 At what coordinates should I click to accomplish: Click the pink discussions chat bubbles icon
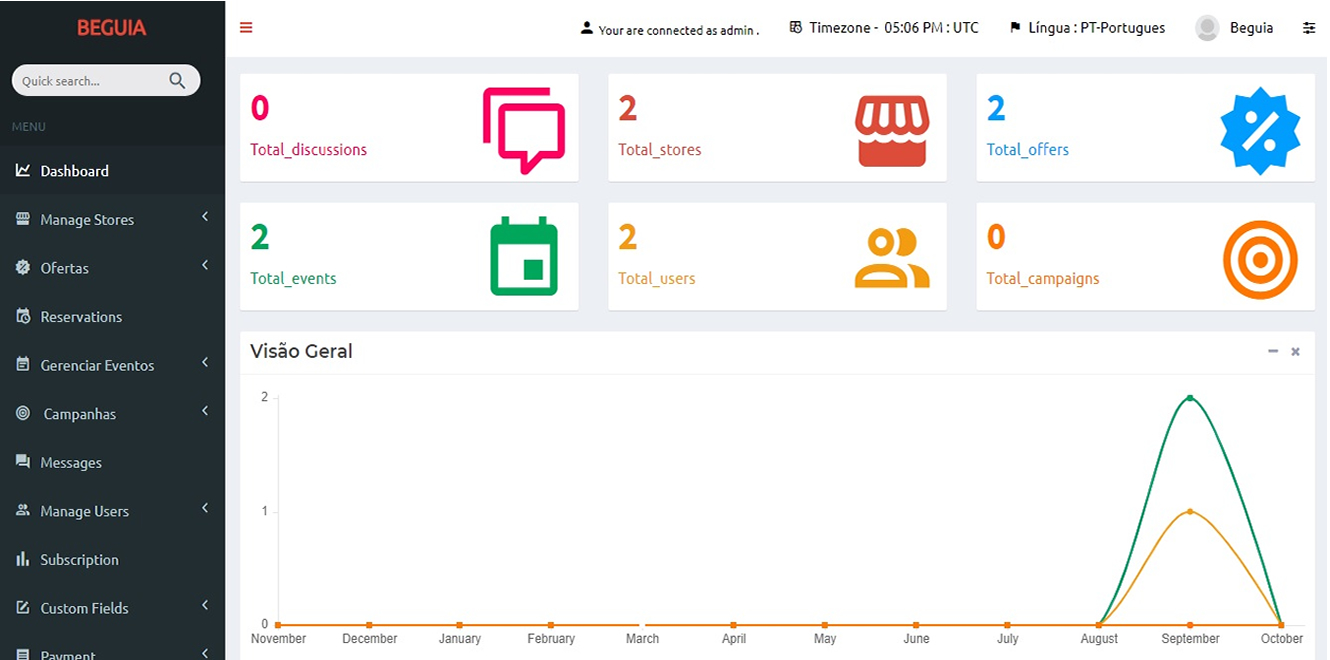[524, 131]
